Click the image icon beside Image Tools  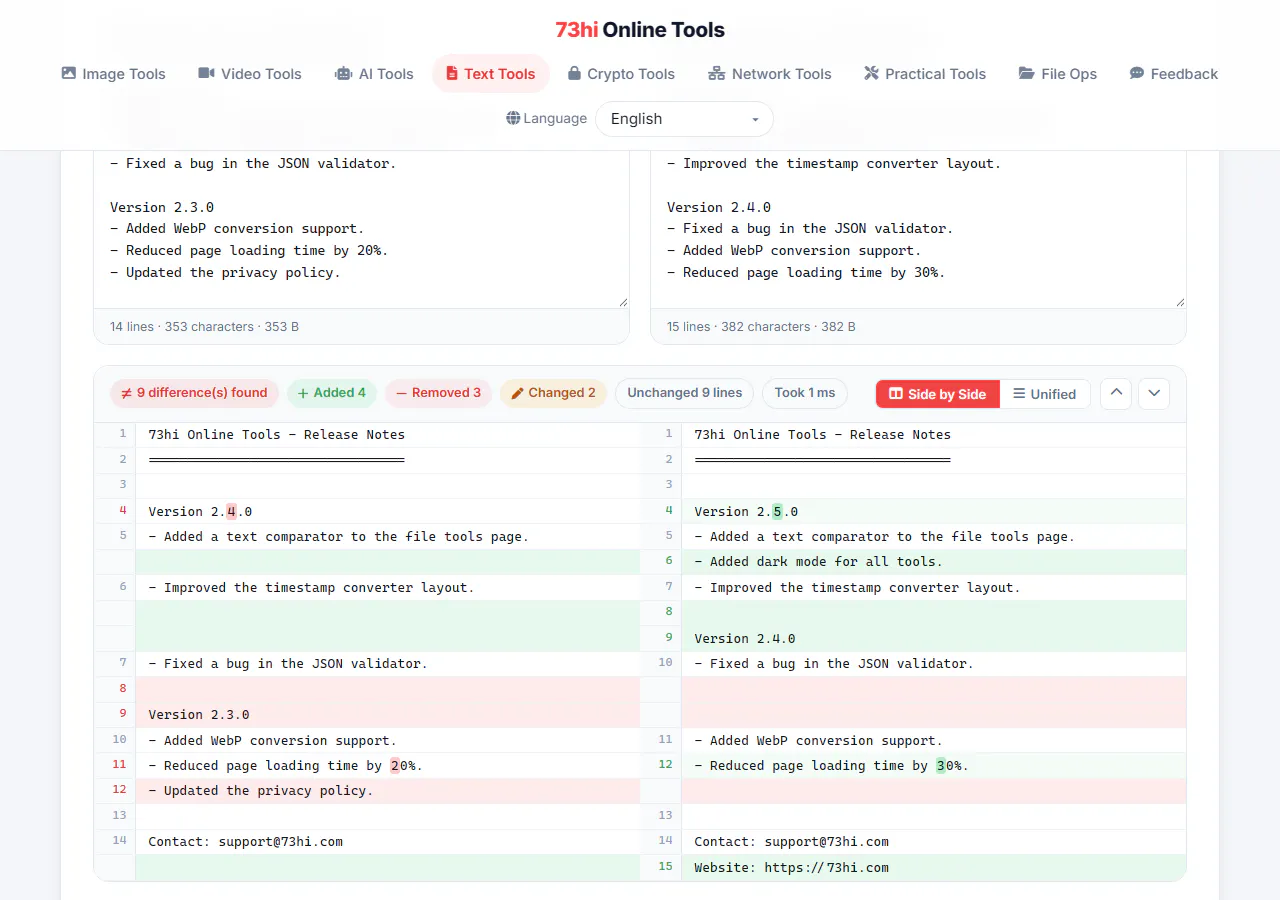(x=69, y=73)
